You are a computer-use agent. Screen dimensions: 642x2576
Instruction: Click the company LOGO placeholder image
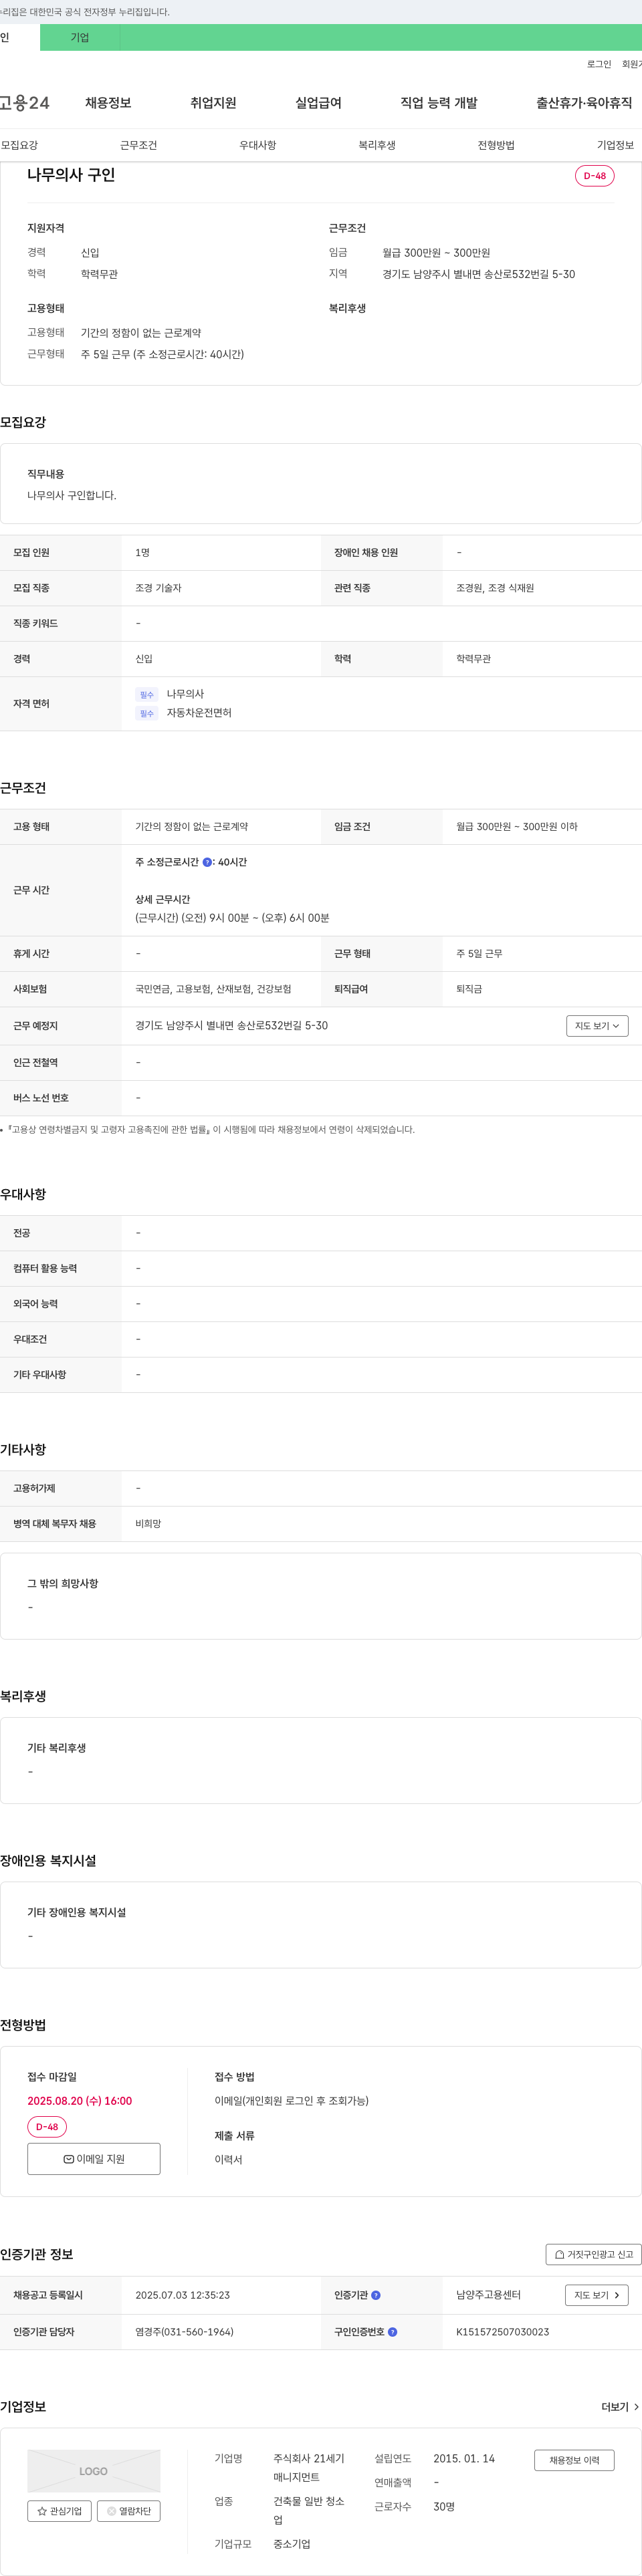pyautogui.click(x=94, y=2470)
